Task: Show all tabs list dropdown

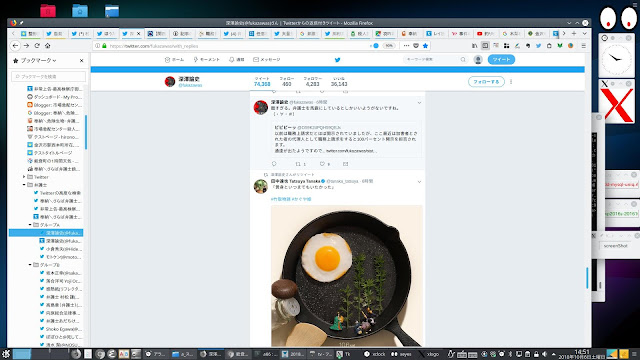Action: (584, 33)
